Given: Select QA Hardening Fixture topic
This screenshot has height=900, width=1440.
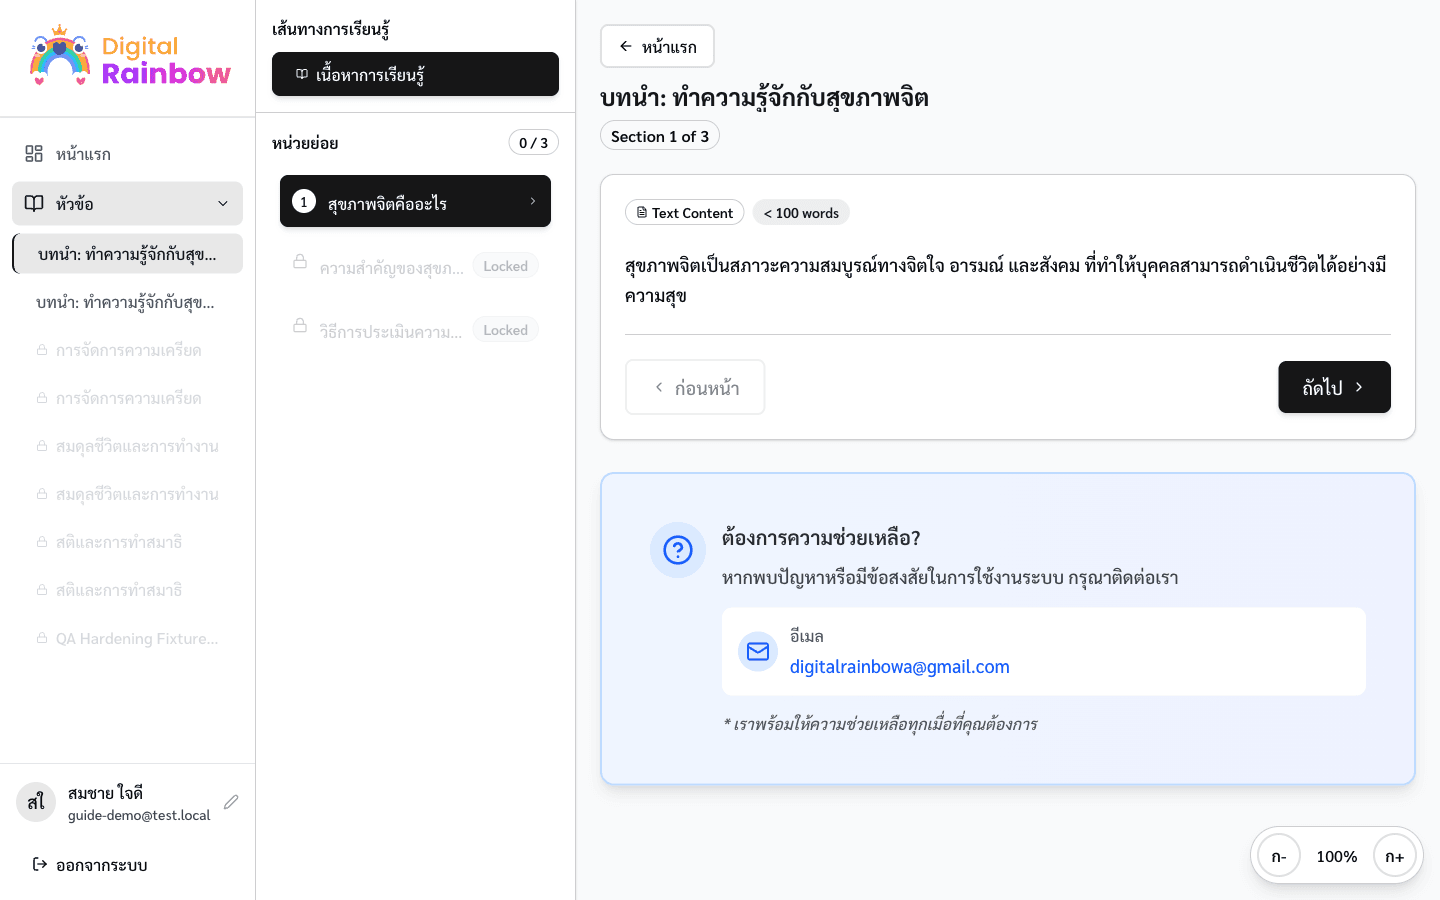Looking at the screenshot, I should click(x=127, y=638).
